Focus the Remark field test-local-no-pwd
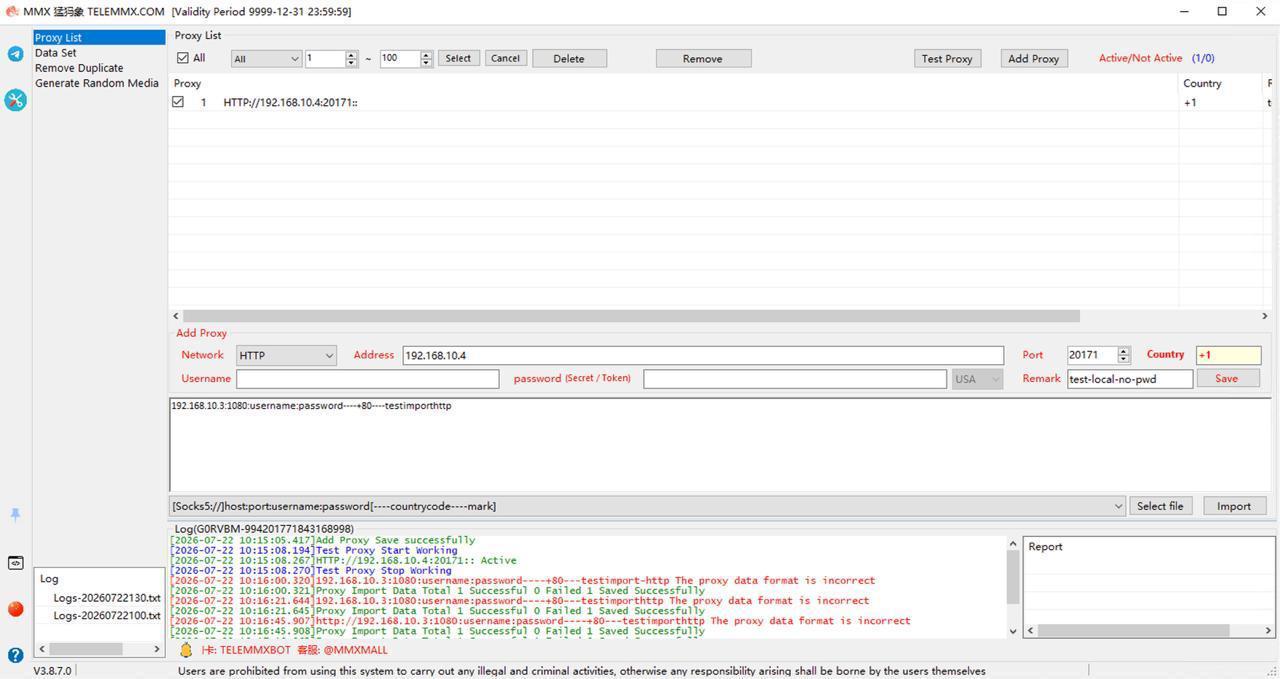 pos(1130,379)
